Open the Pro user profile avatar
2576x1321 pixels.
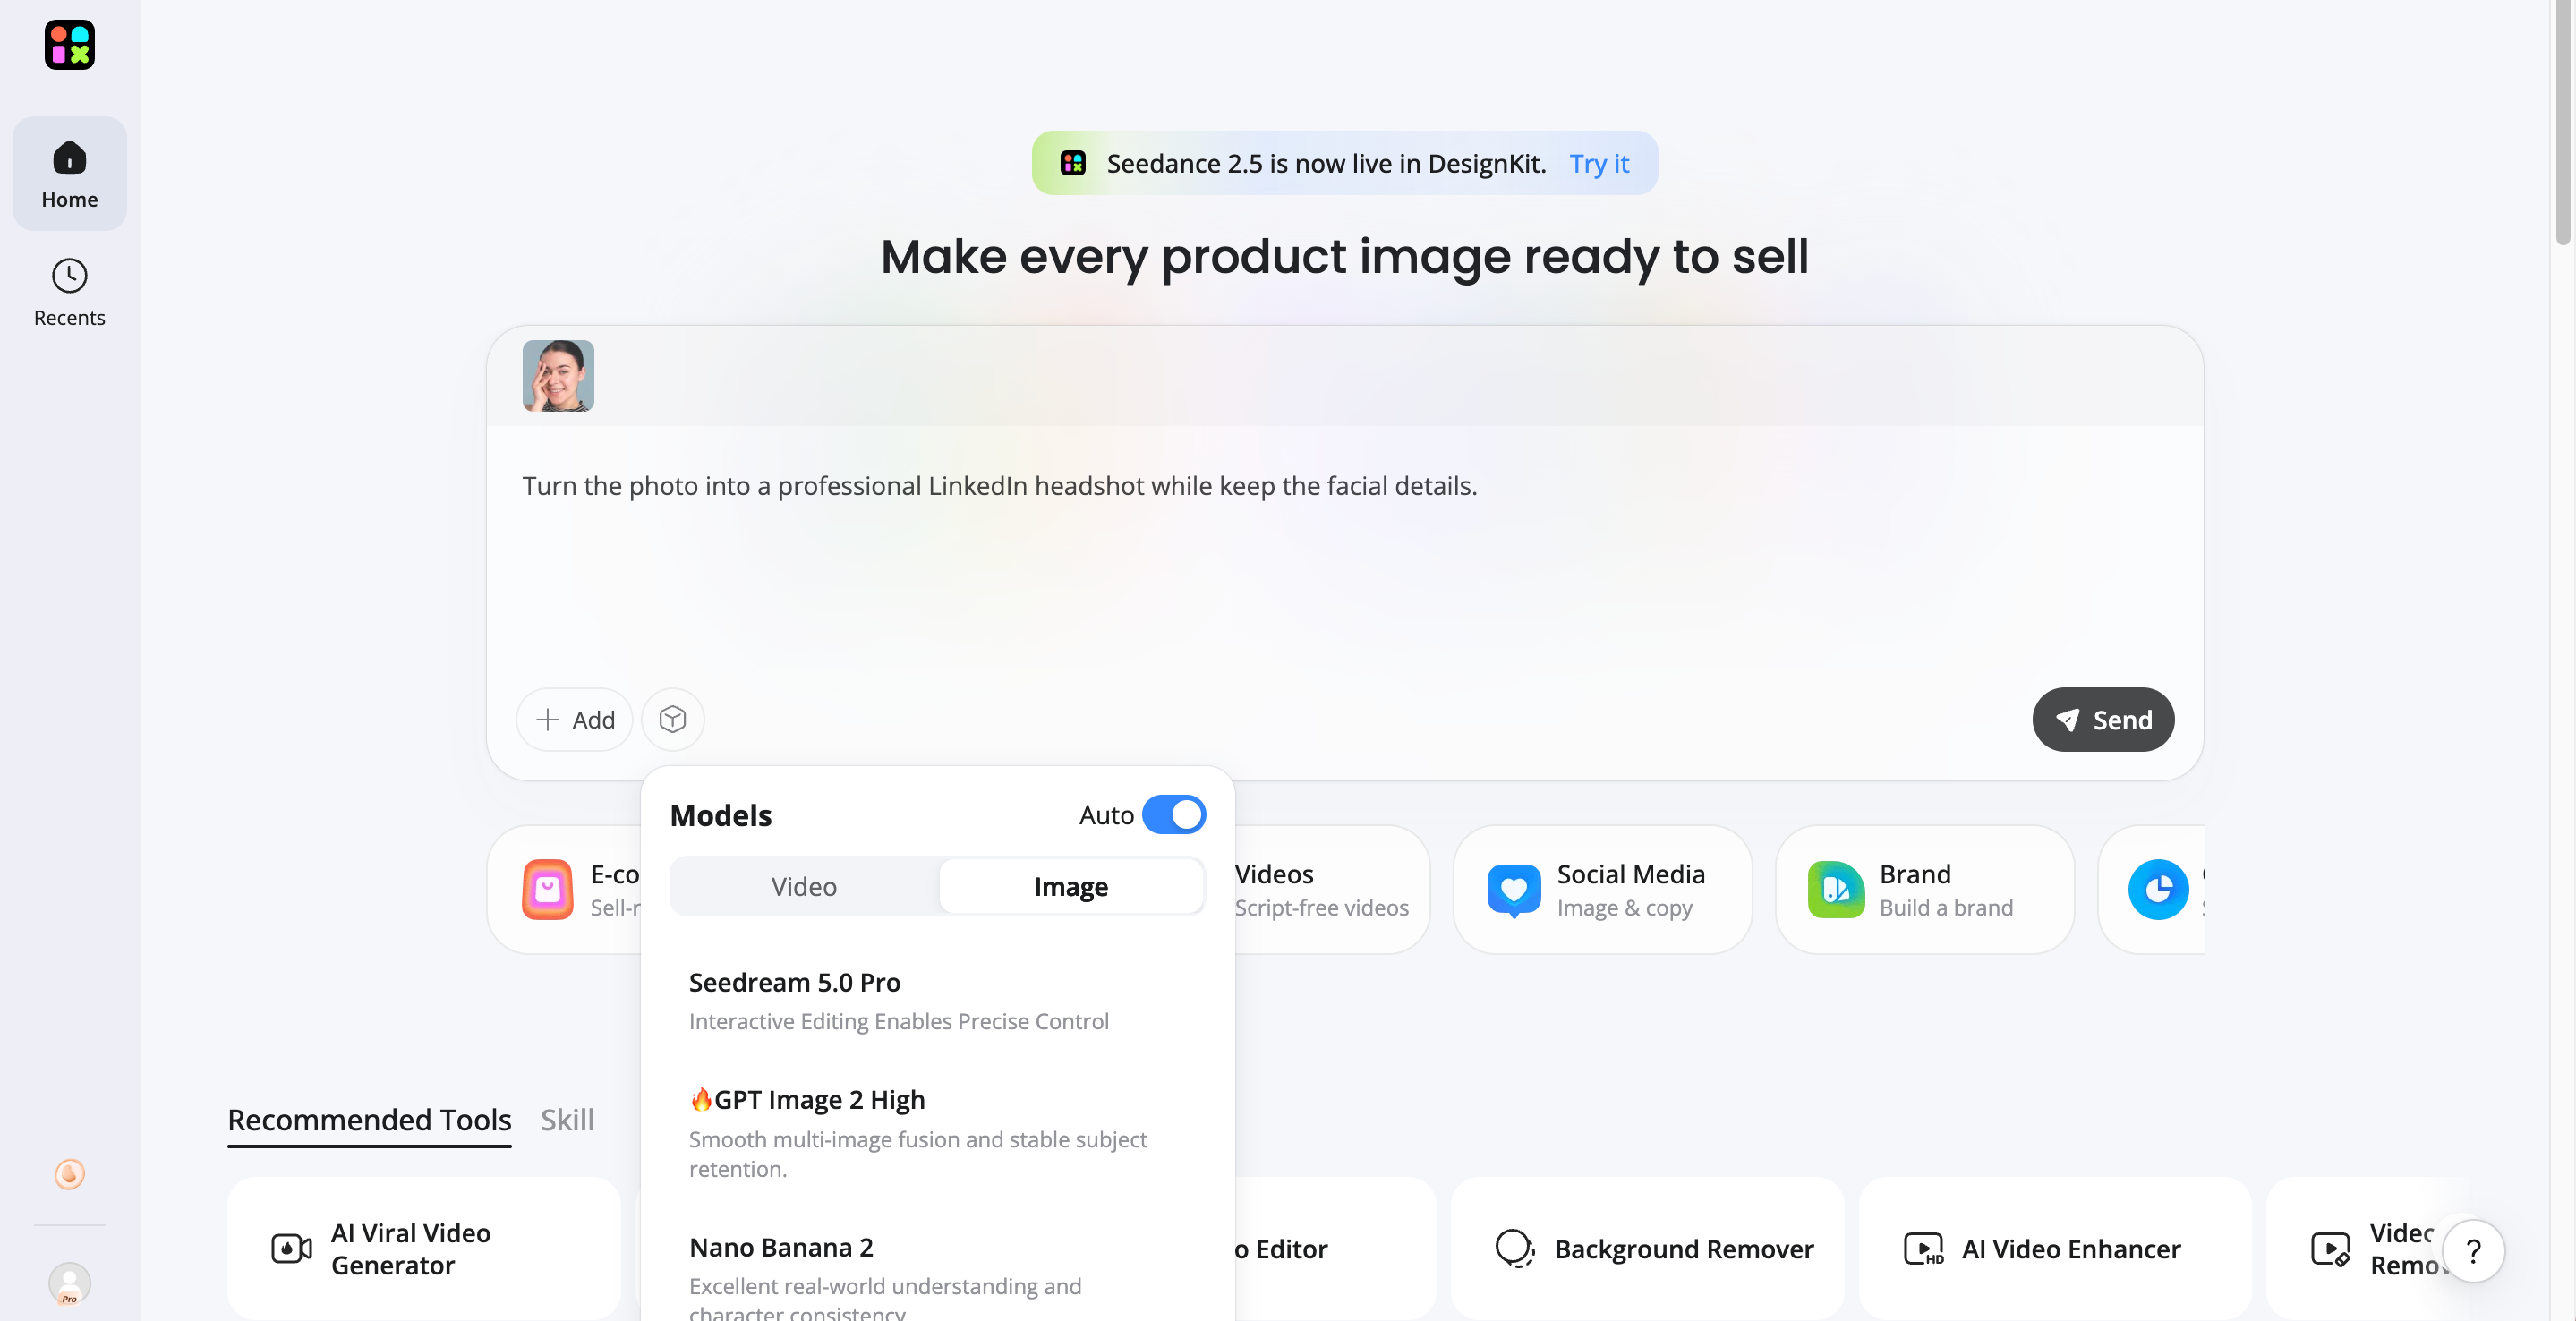point(69,1284)
